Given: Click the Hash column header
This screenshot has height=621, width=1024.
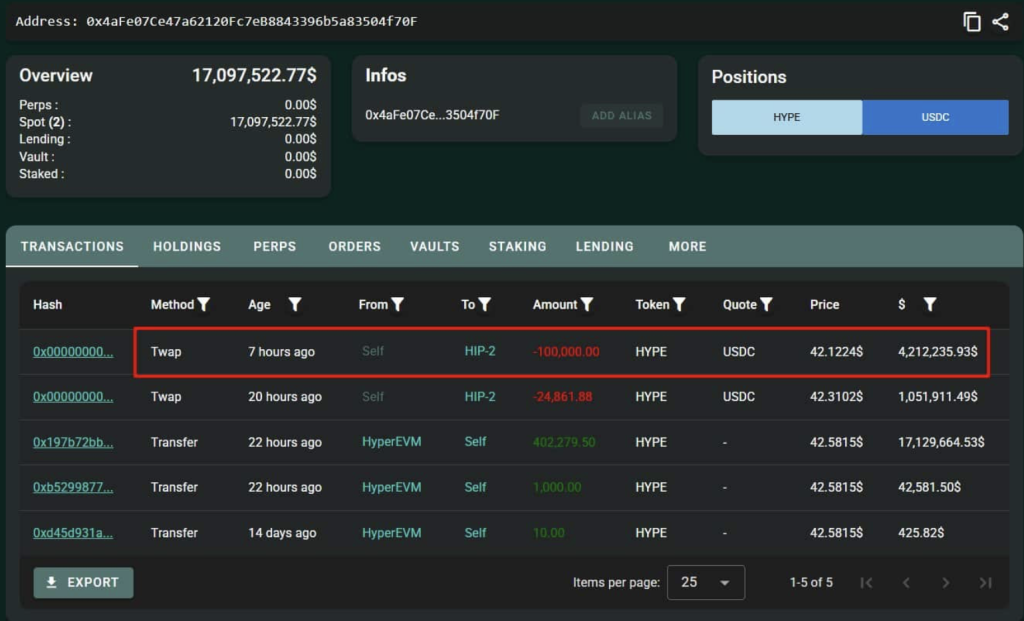Looking at the screenshot, I should pos(48,305).
